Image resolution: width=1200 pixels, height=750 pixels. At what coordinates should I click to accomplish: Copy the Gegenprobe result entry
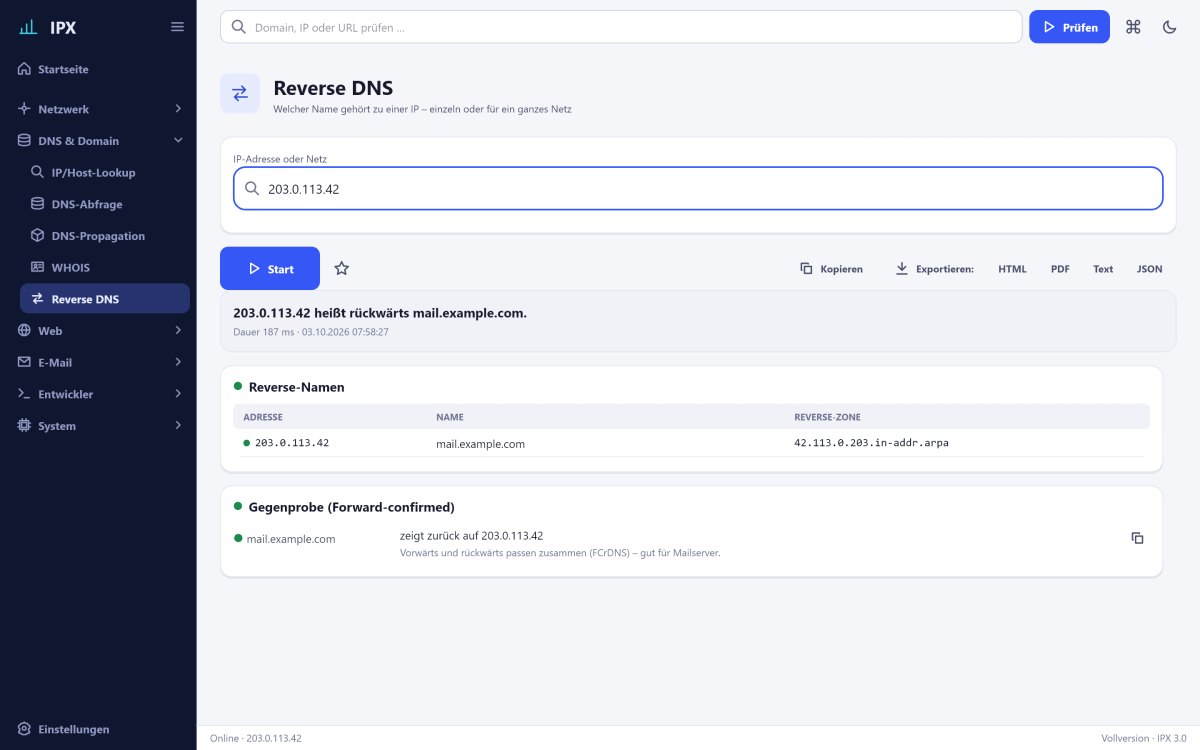coord(1137,538)
